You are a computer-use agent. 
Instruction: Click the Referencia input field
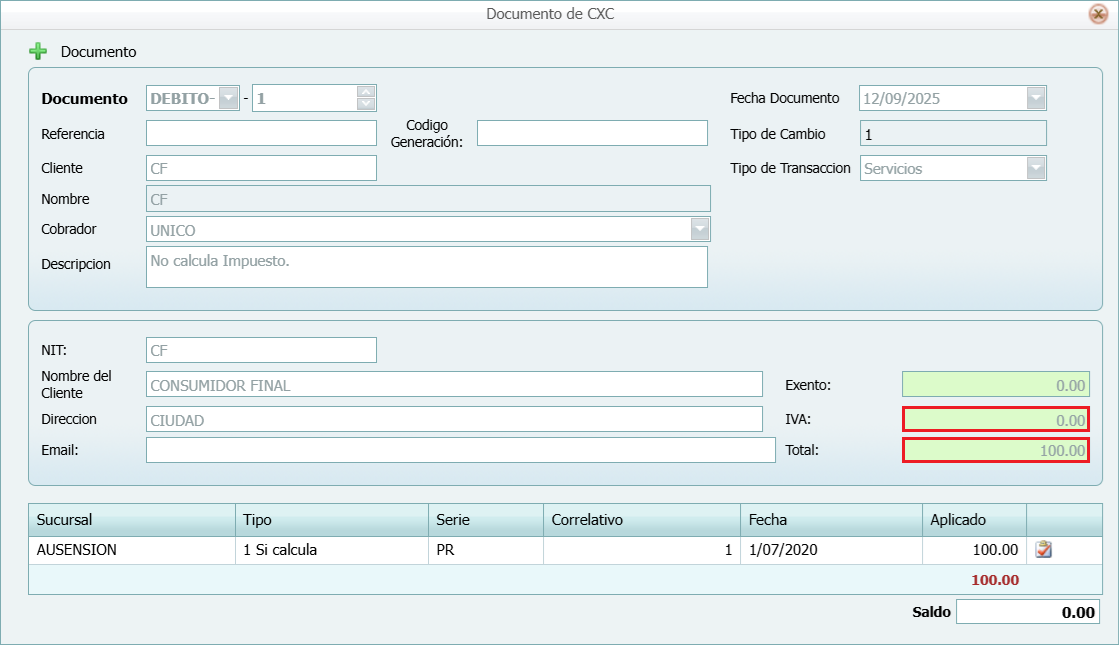(261, 133)
